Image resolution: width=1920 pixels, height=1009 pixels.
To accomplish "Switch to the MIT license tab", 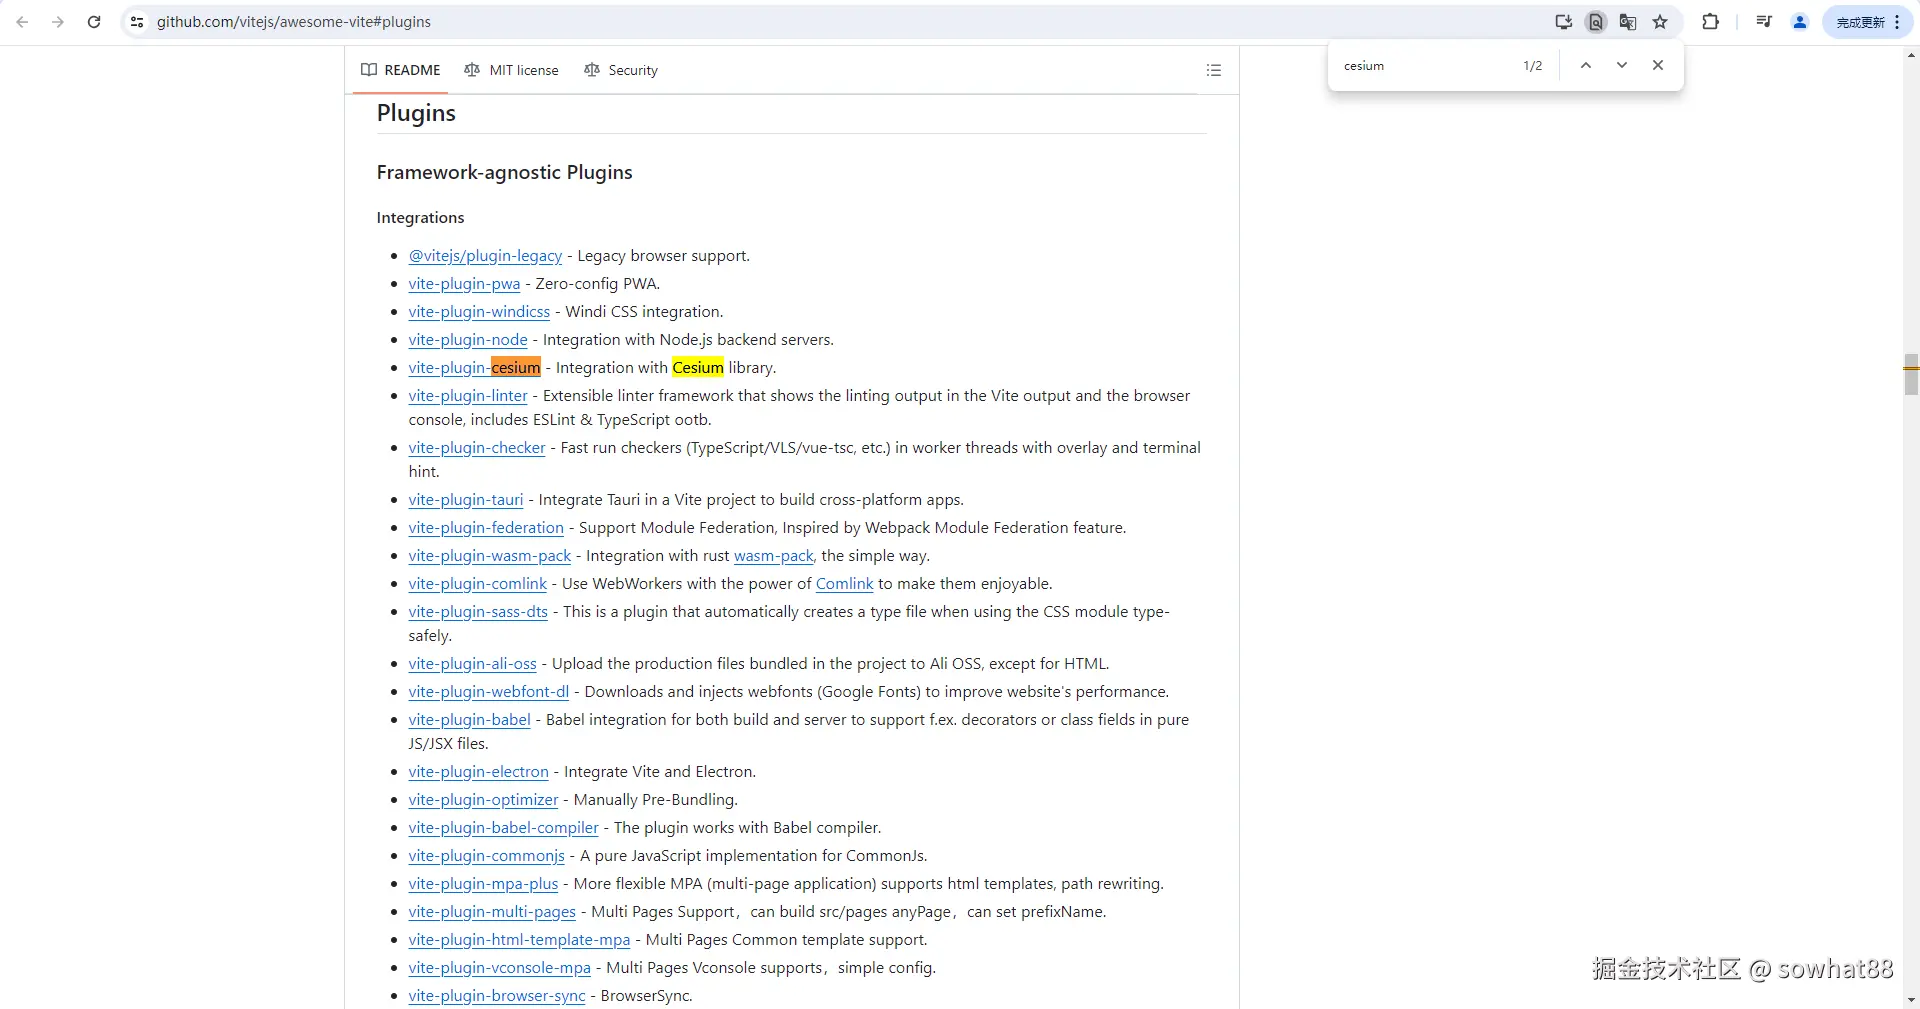I will click(511, 70).
